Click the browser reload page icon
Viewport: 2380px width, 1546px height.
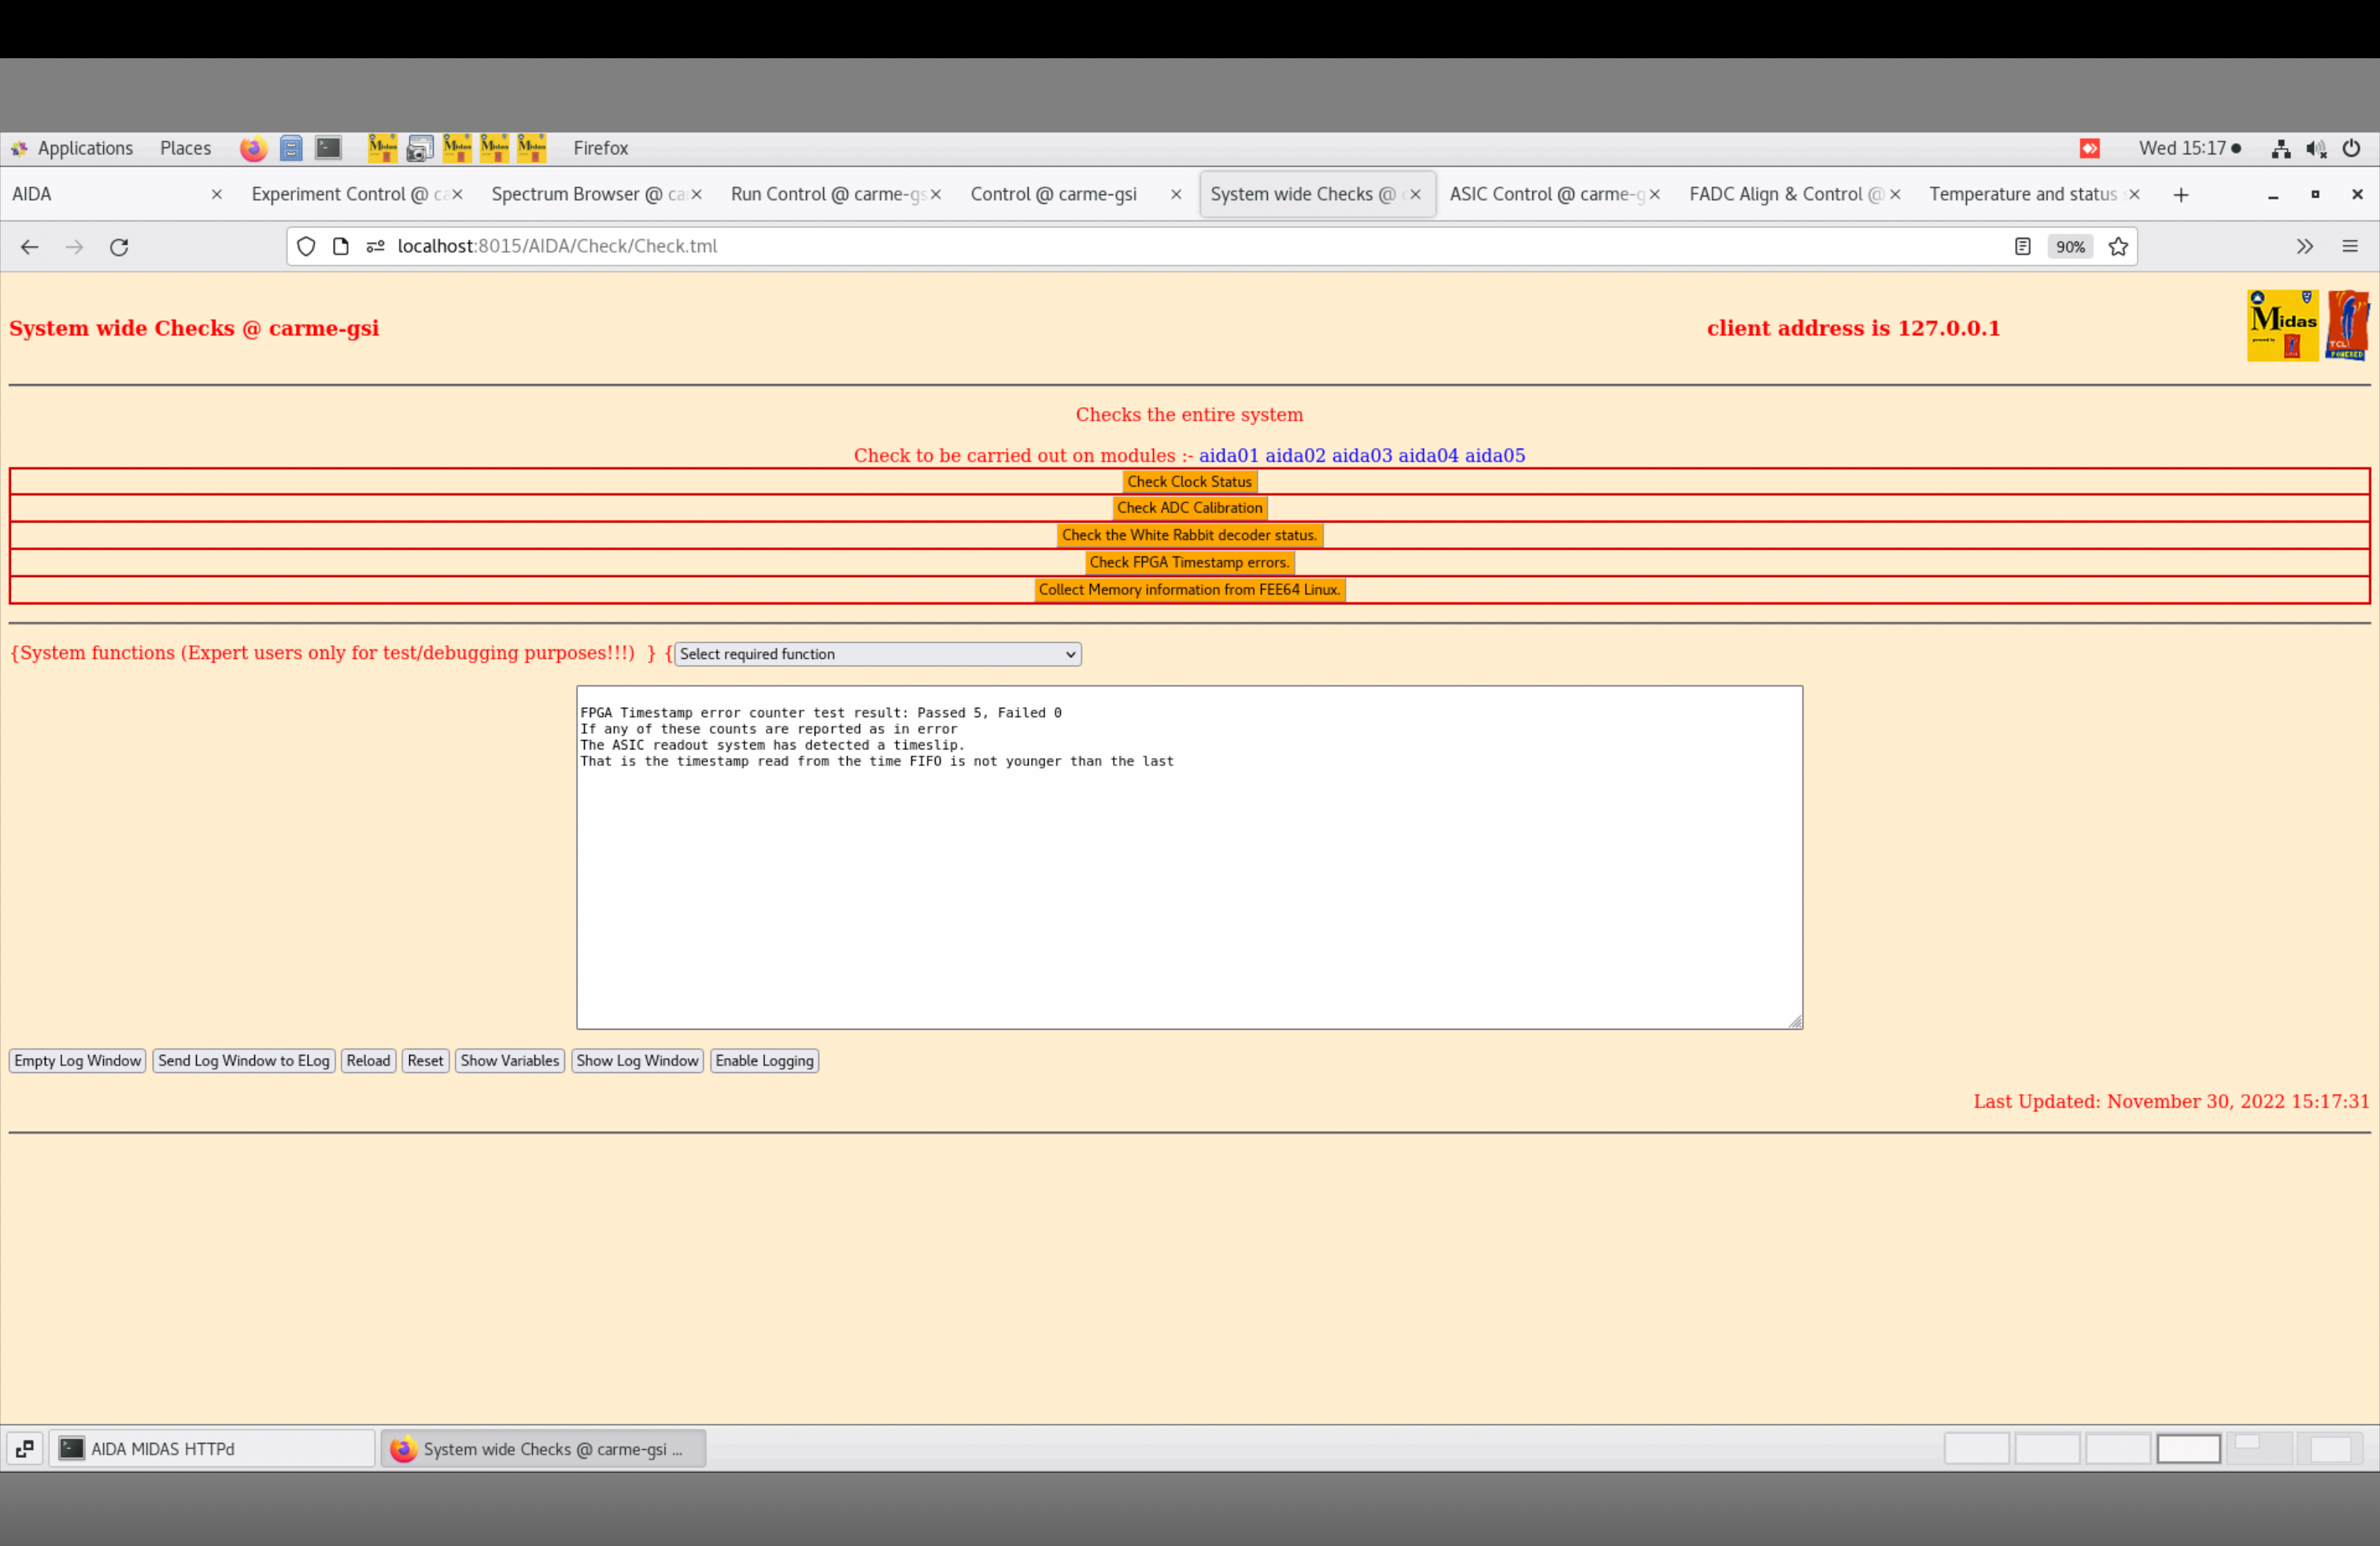pos(119,247)
